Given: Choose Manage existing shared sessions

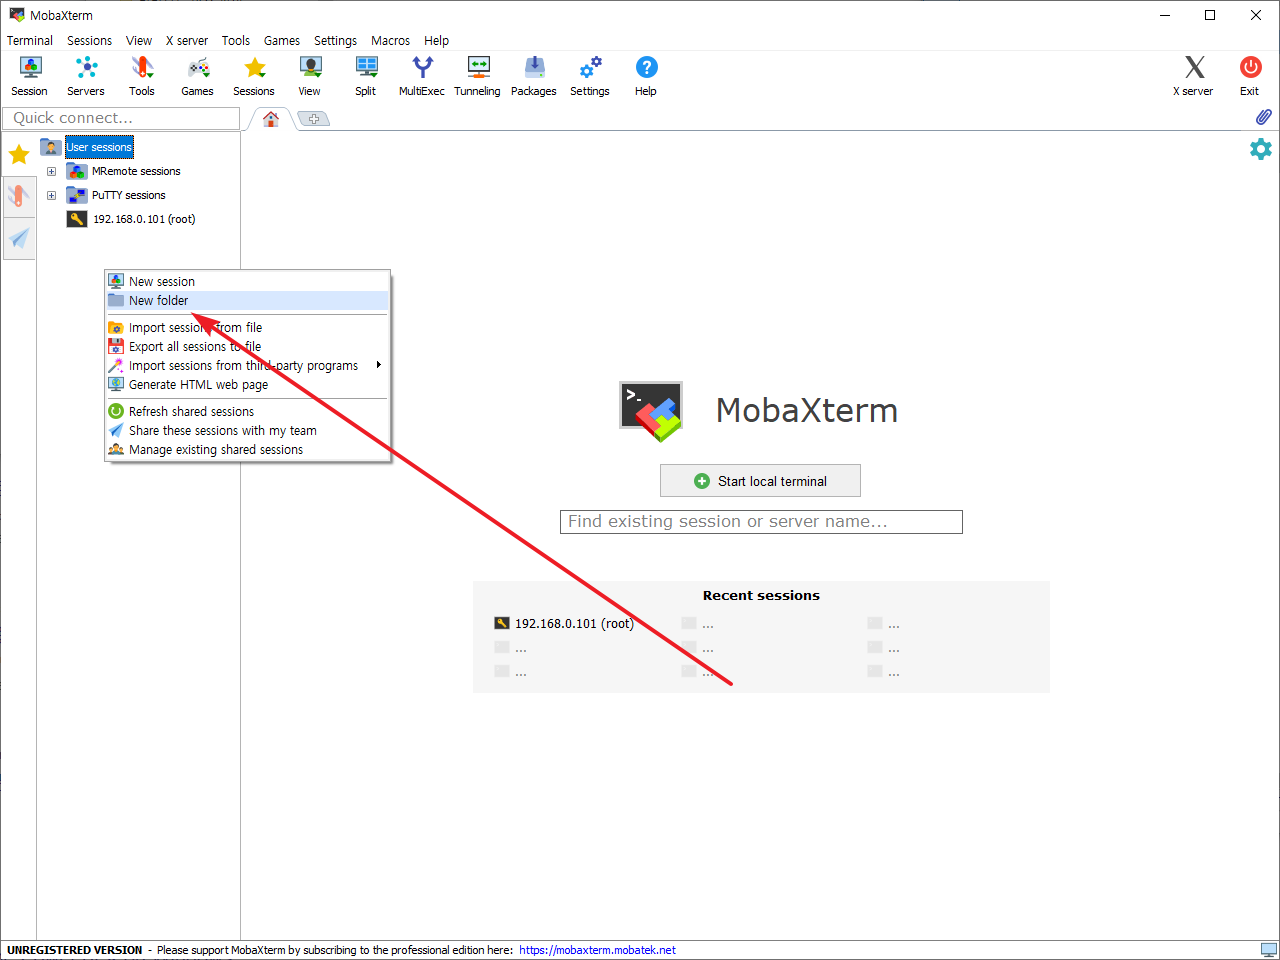Looking at the screenshot, I should point(247,450).
